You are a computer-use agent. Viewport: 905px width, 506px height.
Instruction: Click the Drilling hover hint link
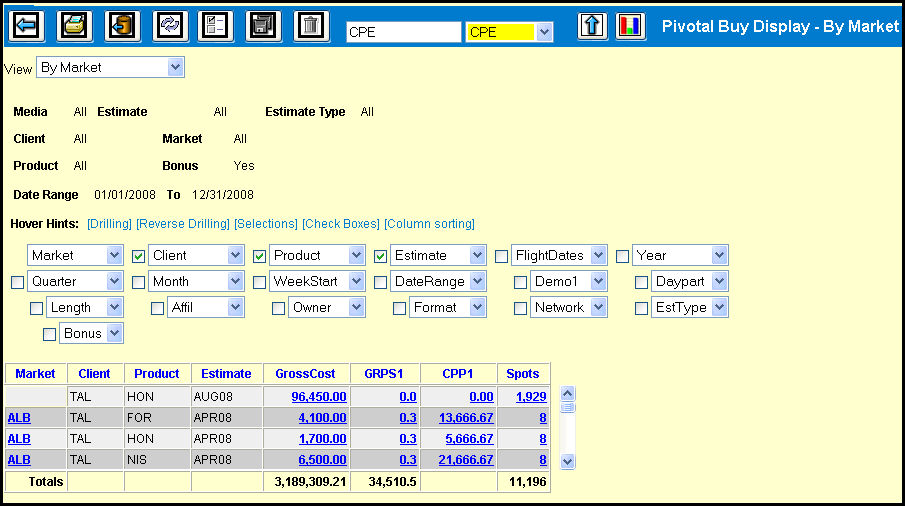tap(109, 224)
